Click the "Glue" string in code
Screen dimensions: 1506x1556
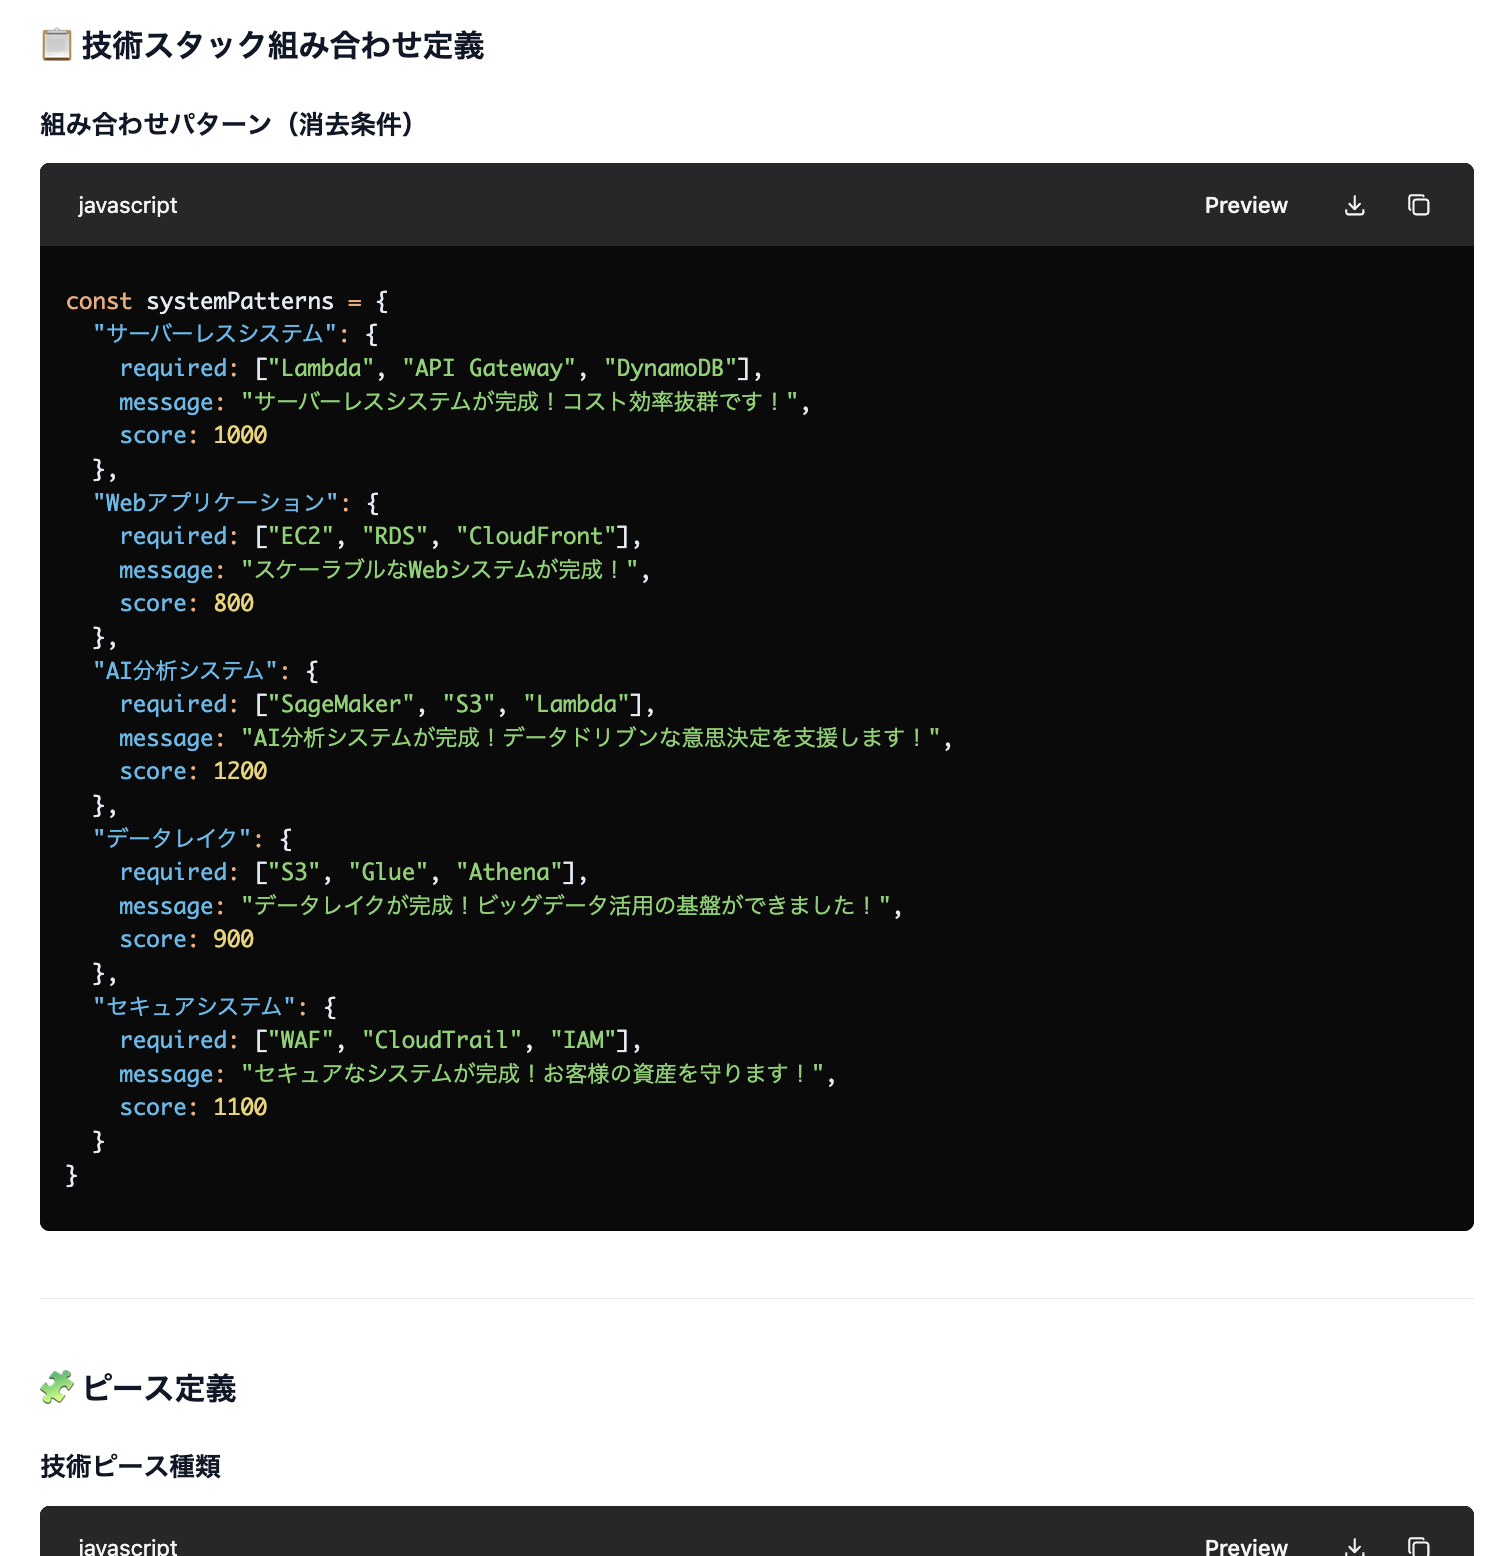[x=388, y=872]
